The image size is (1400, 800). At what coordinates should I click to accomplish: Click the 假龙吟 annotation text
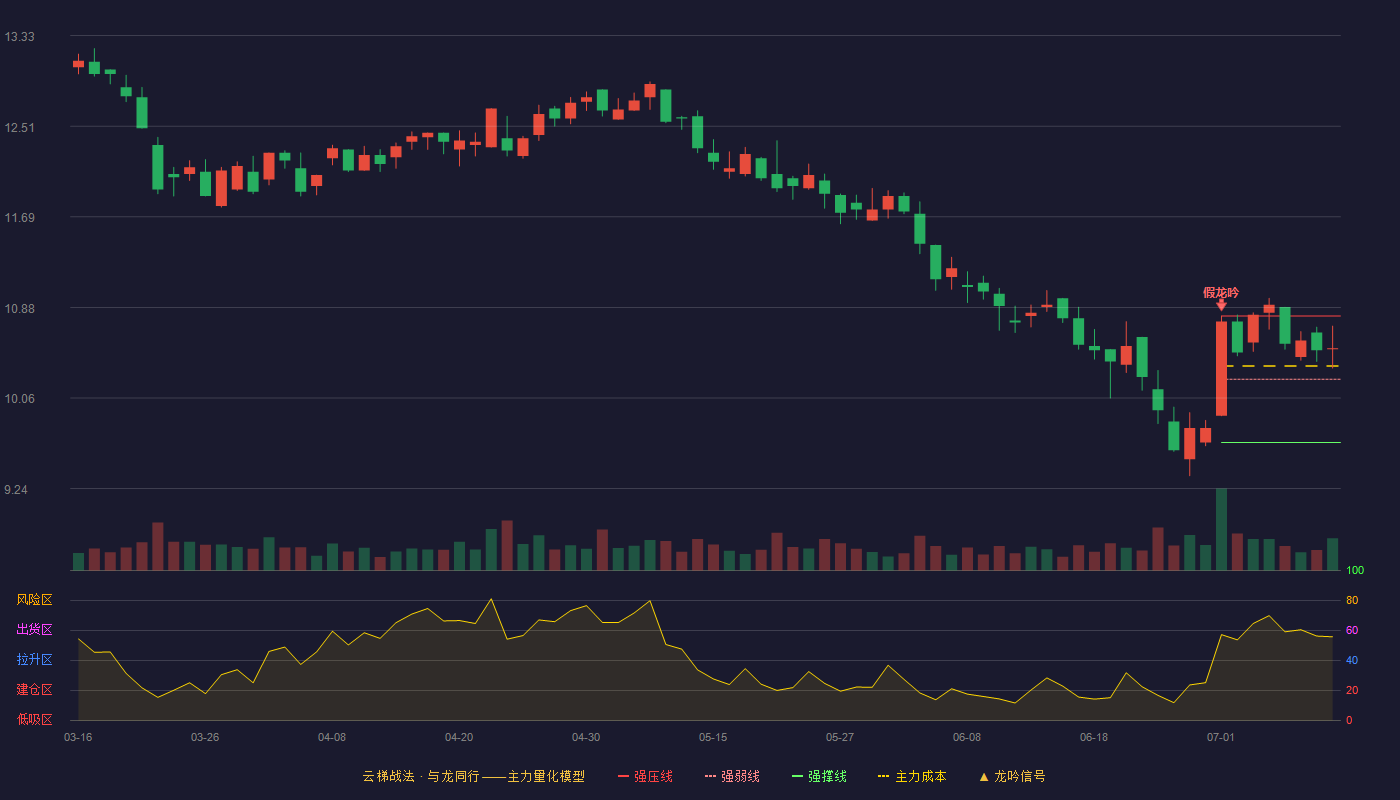[x=1221, y=292]
